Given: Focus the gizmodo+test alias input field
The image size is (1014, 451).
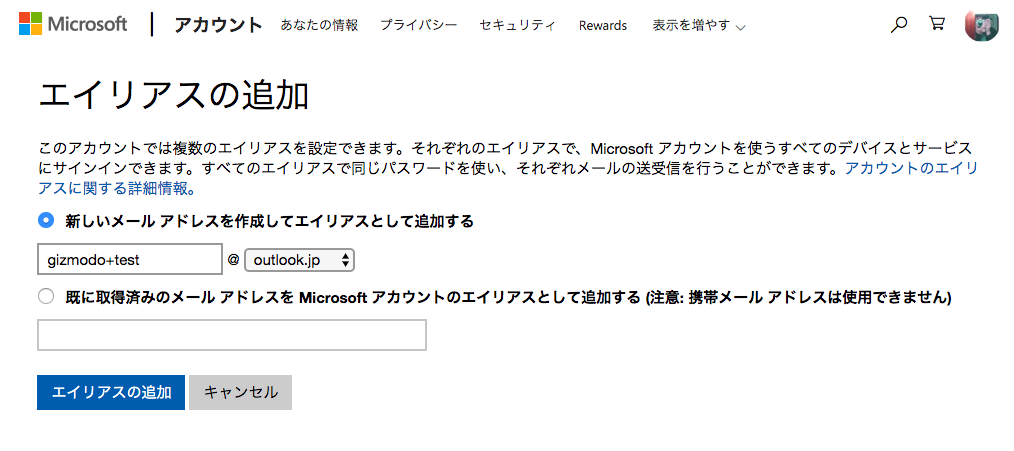Looking at the screenshot, I should tap(130, 260).
